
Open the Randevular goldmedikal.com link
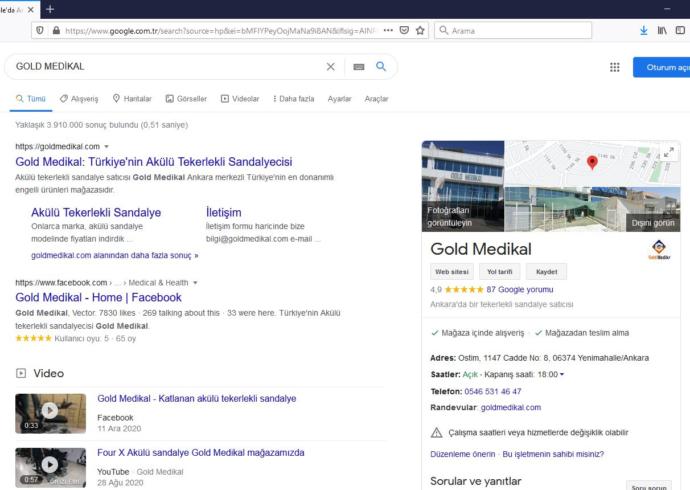(510, 407)
